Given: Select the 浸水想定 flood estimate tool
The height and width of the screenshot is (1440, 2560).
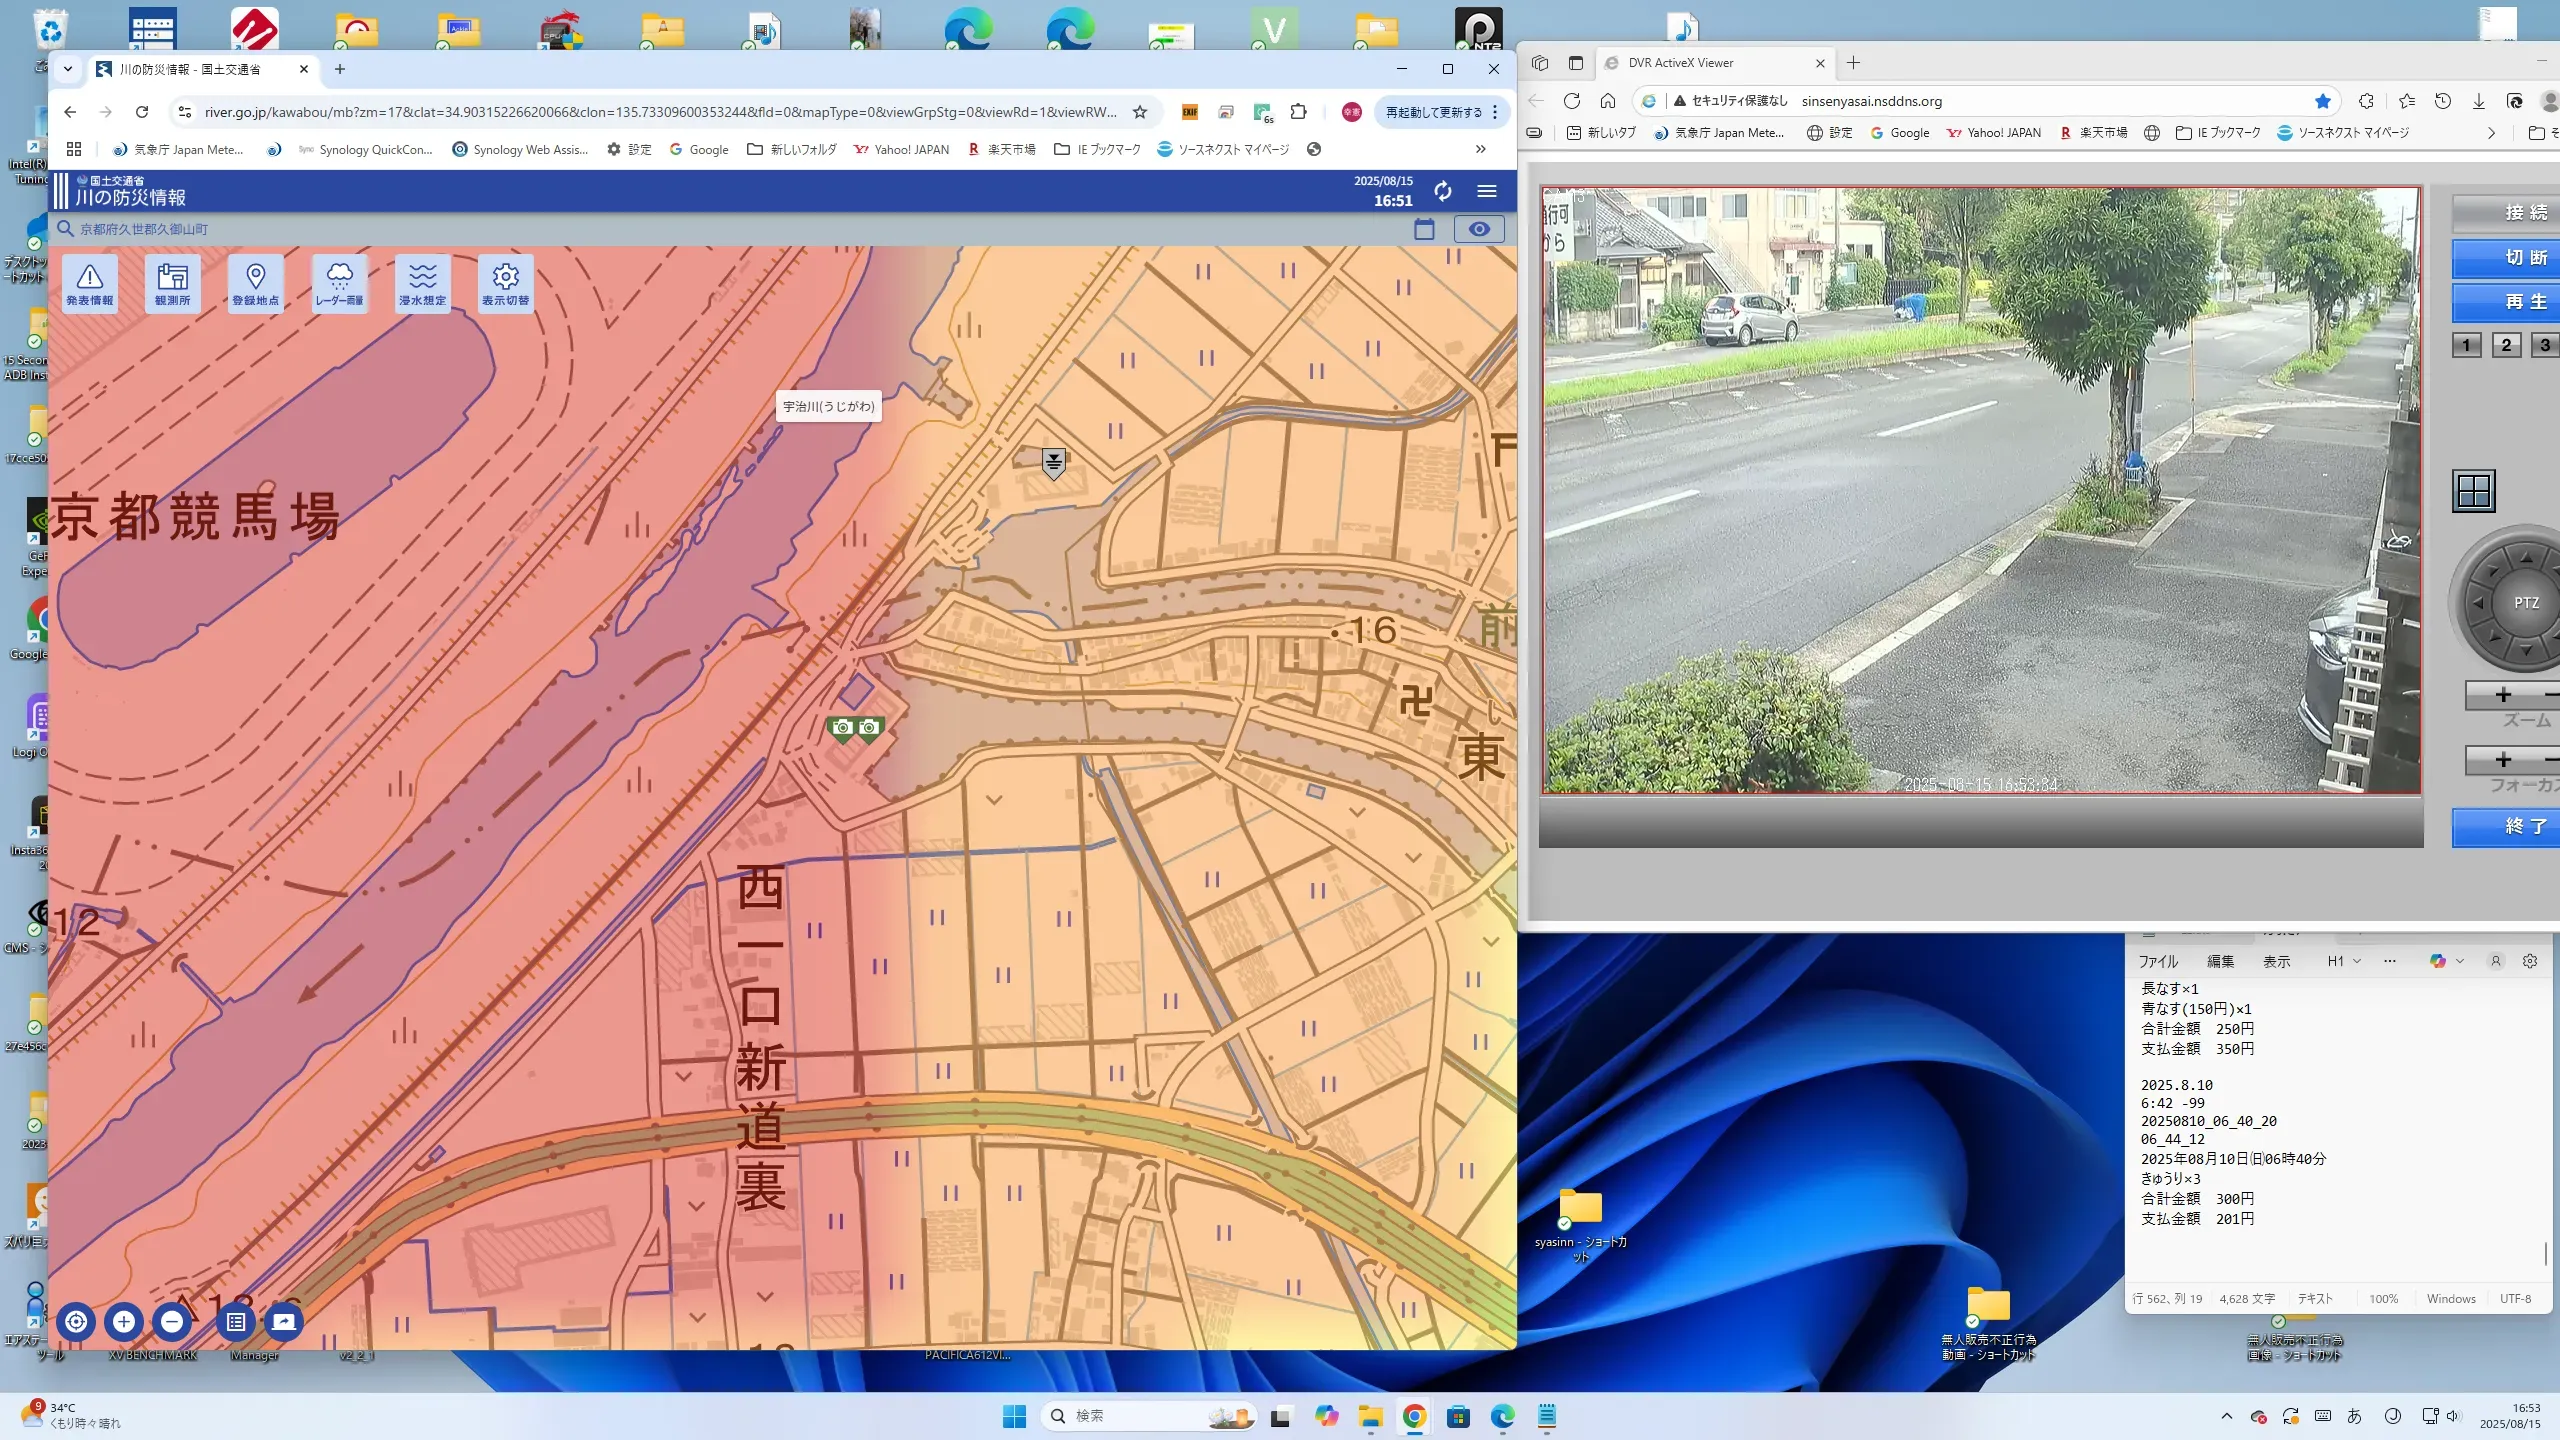Looking at the screenshot, I should tap(422, 284).
